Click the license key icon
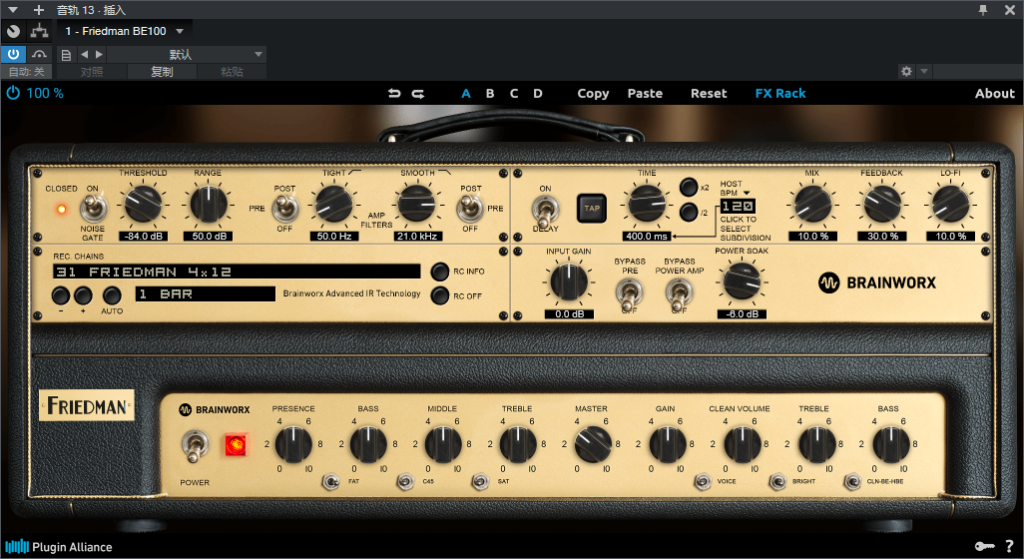This screenshot has width=1024, height=559. [x=985, y=546]
